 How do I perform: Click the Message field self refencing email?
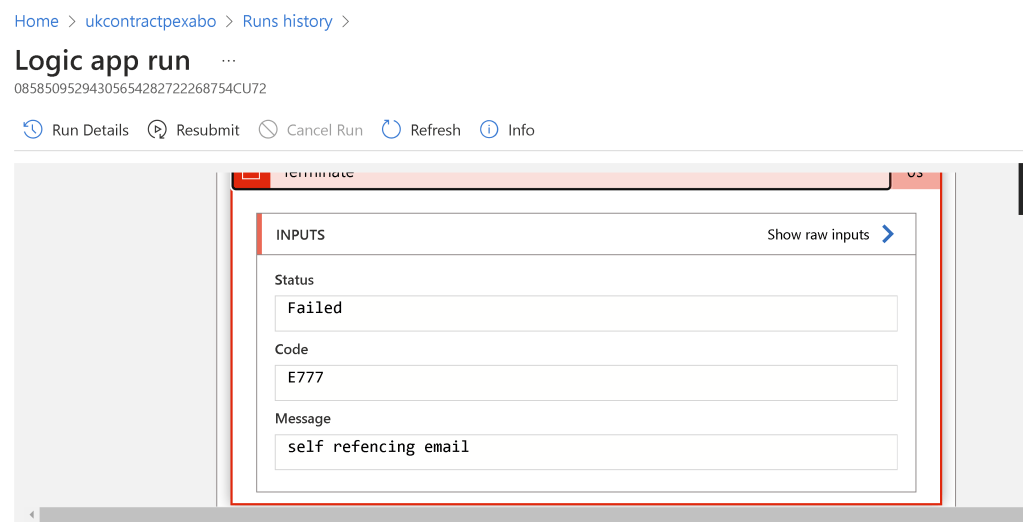click(586, 452)
